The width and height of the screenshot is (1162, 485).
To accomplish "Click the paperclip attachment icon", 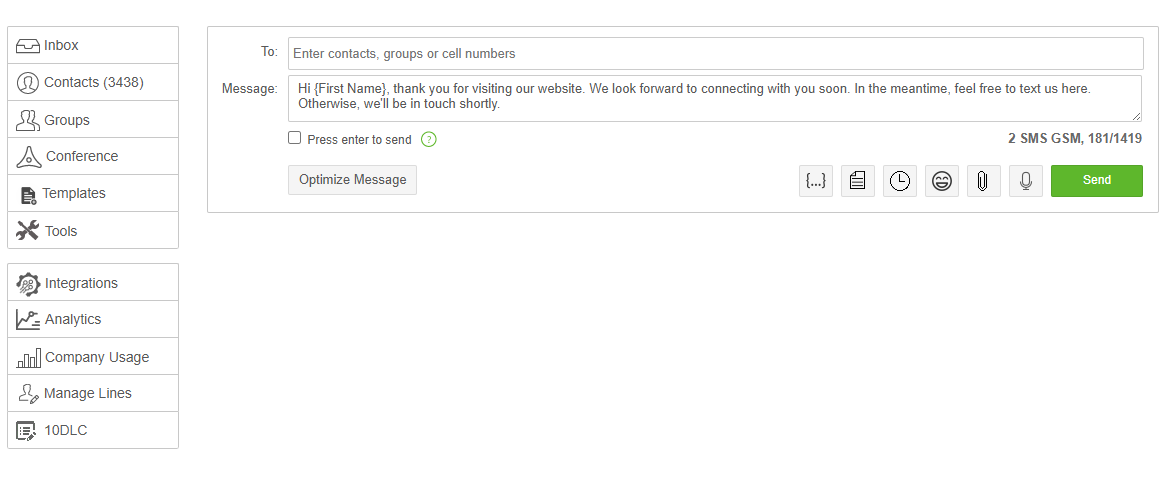I will coord(984,181).
